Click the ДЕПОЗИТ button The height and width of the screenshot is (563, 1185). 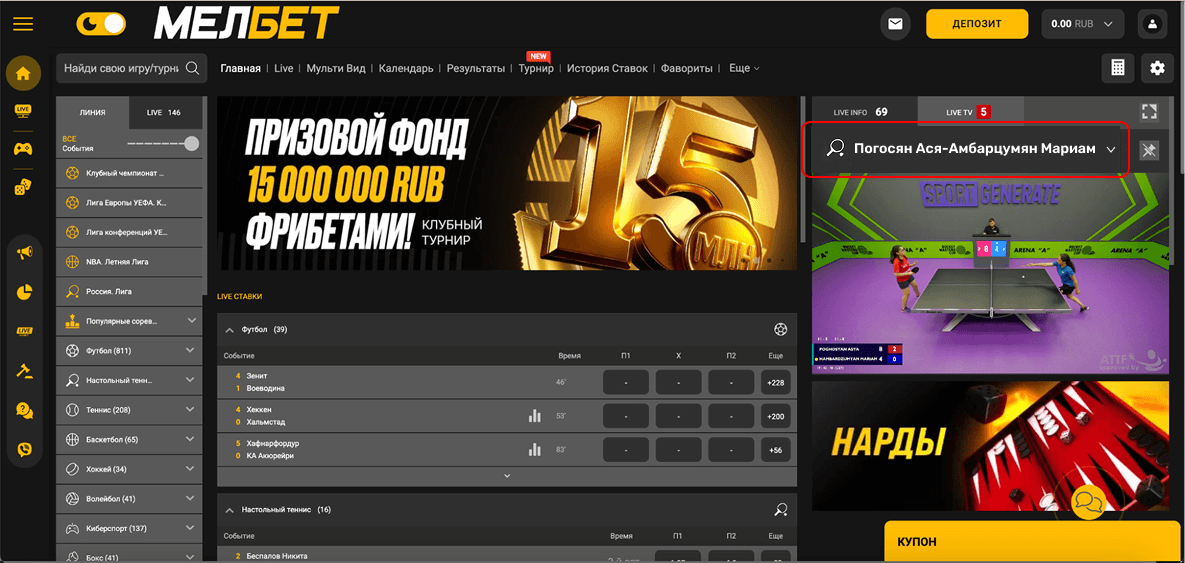(976, 24)
